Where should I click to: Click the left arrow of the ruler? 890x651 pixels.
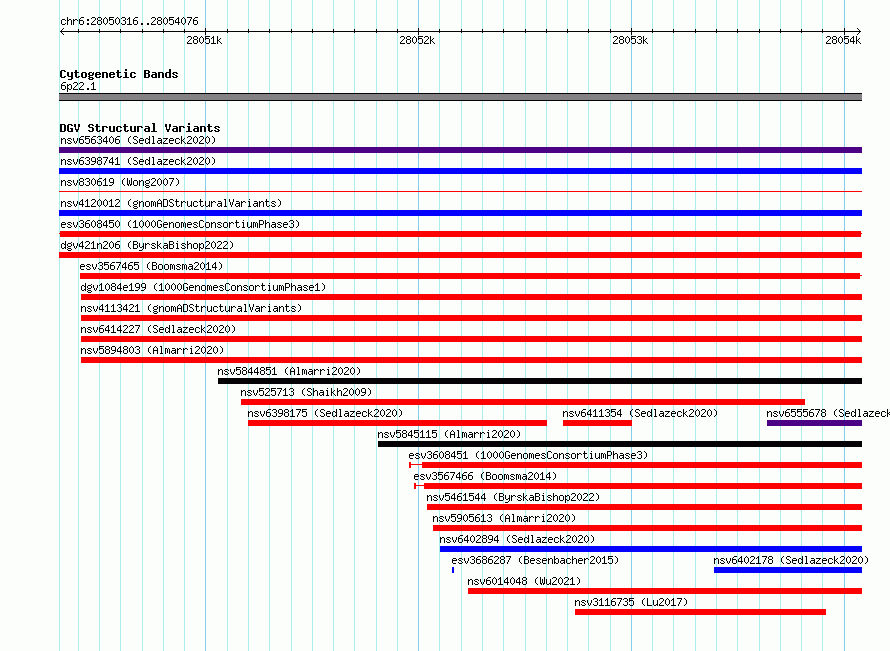pos(62,31)
